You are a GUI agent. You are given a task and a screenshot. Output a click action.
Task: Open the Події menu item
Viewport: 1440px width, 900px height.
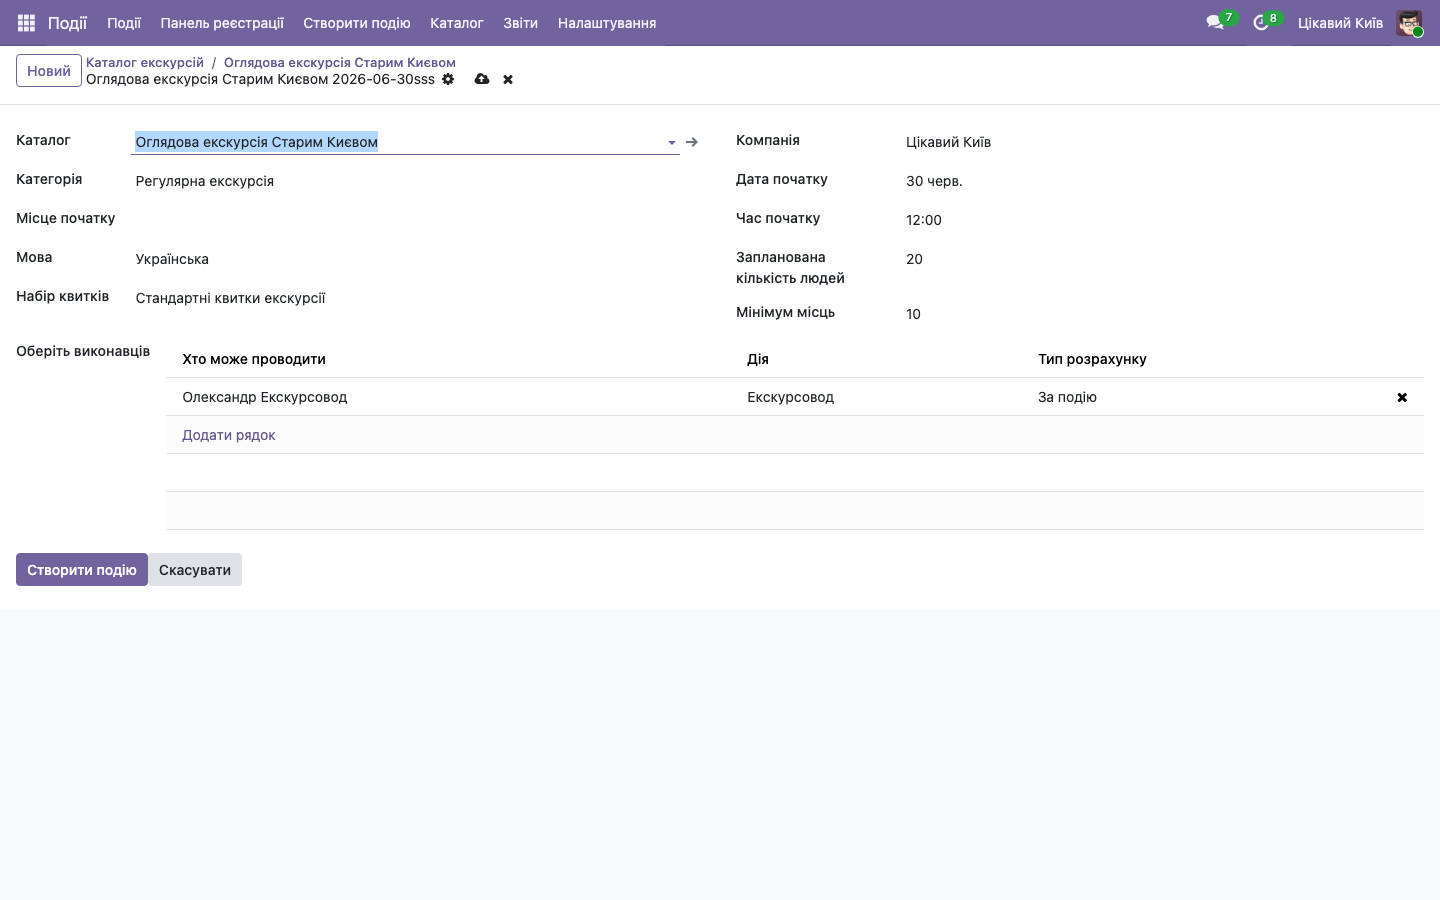coord(124,23)
